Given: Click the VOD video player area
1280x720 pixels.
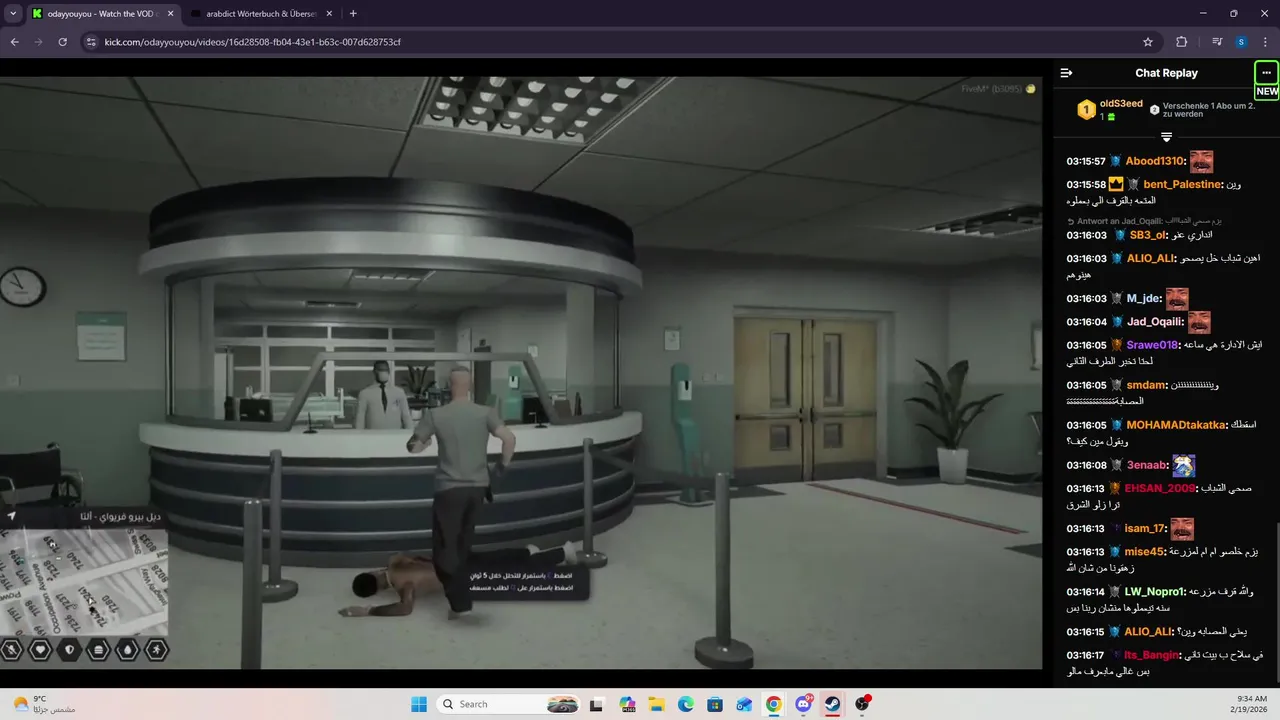Looking at the screenshot, I should coord(521,373).
